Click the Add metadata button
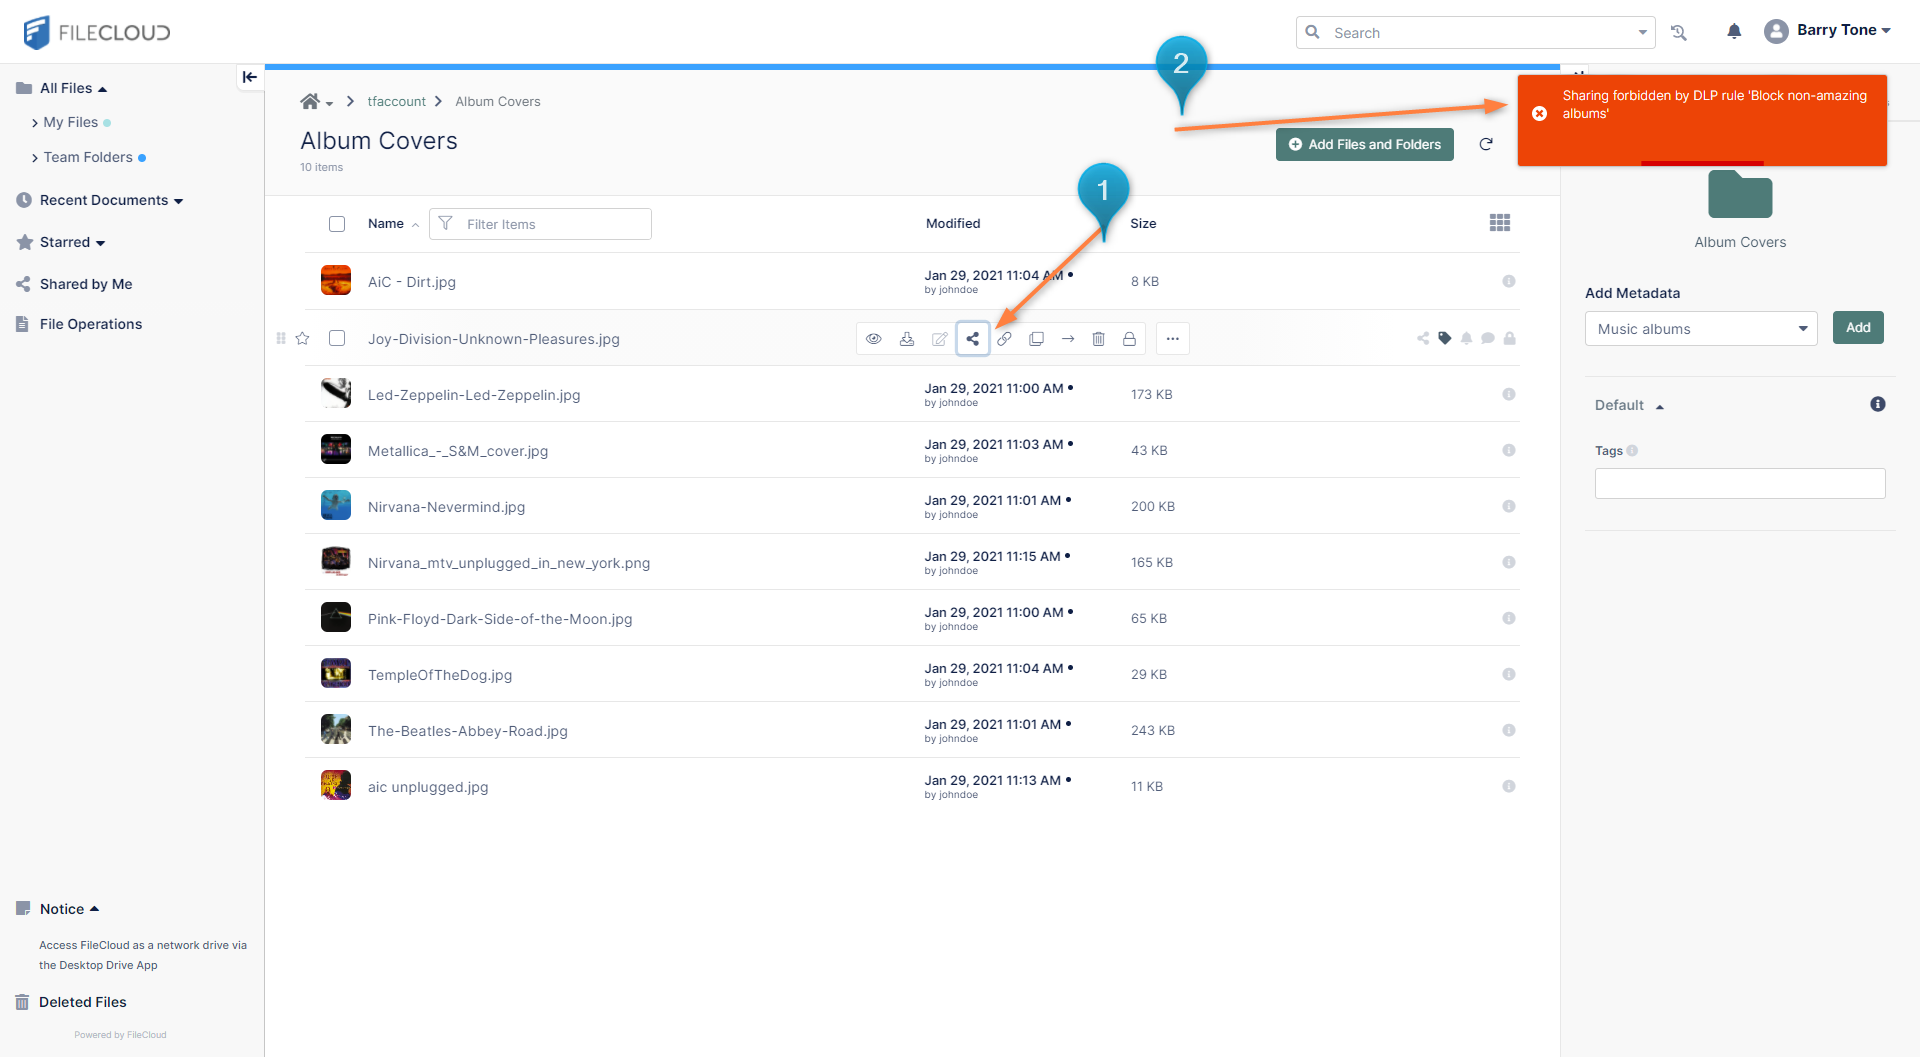Image resolution: width=1920 pixels, height=1057 pixels. [1858, 327]
